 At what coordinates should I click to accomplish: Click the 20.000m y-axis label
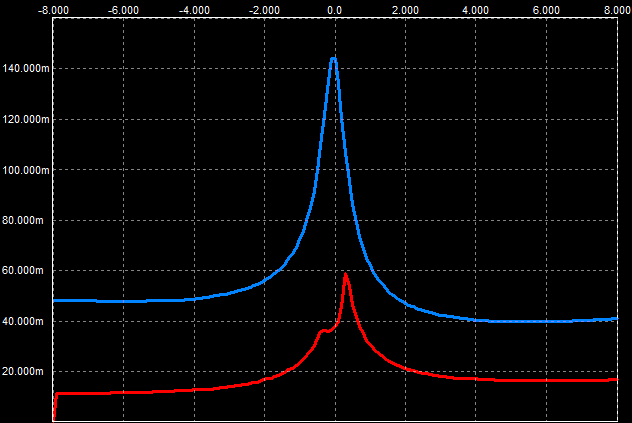(23, 371)
